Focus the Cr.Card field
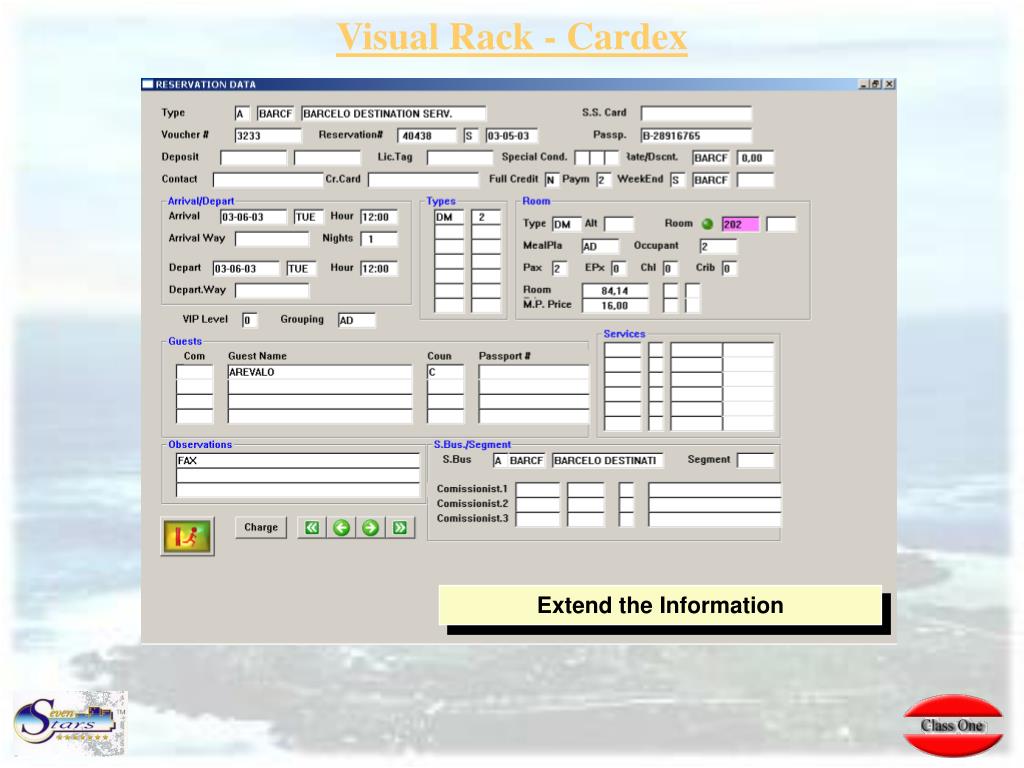 click(423, 180)
